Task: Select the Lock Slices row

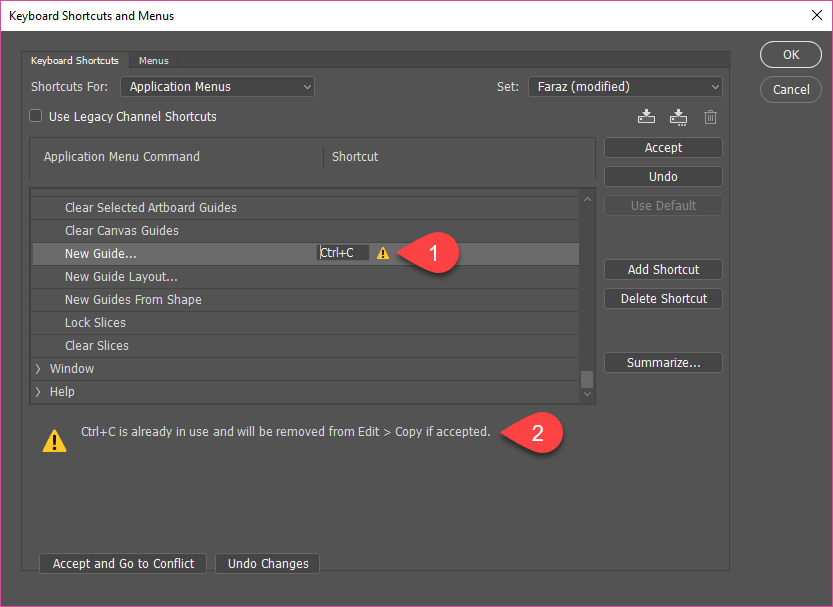Action: (305, 322)
